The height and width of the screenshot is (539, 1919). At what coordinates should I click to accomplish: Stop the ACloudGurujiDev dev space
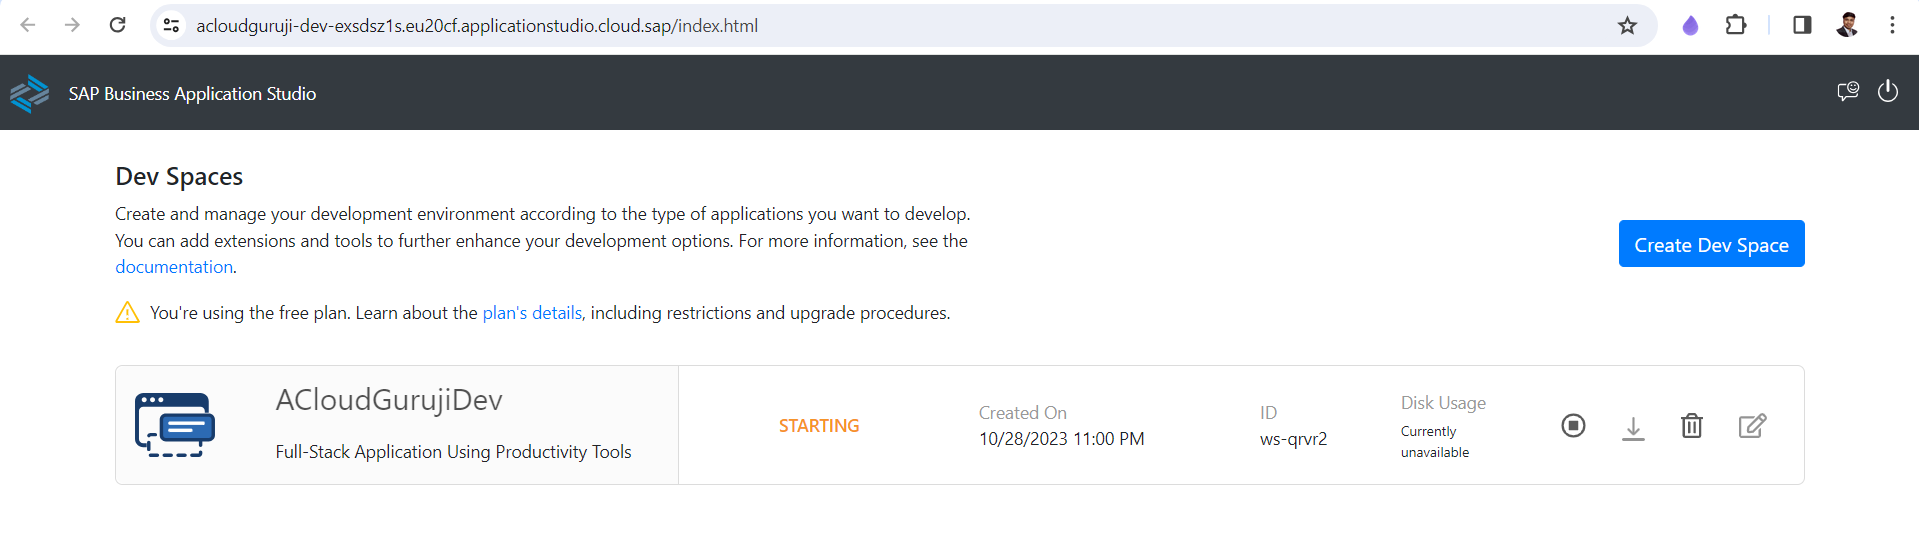[1573, 426]
